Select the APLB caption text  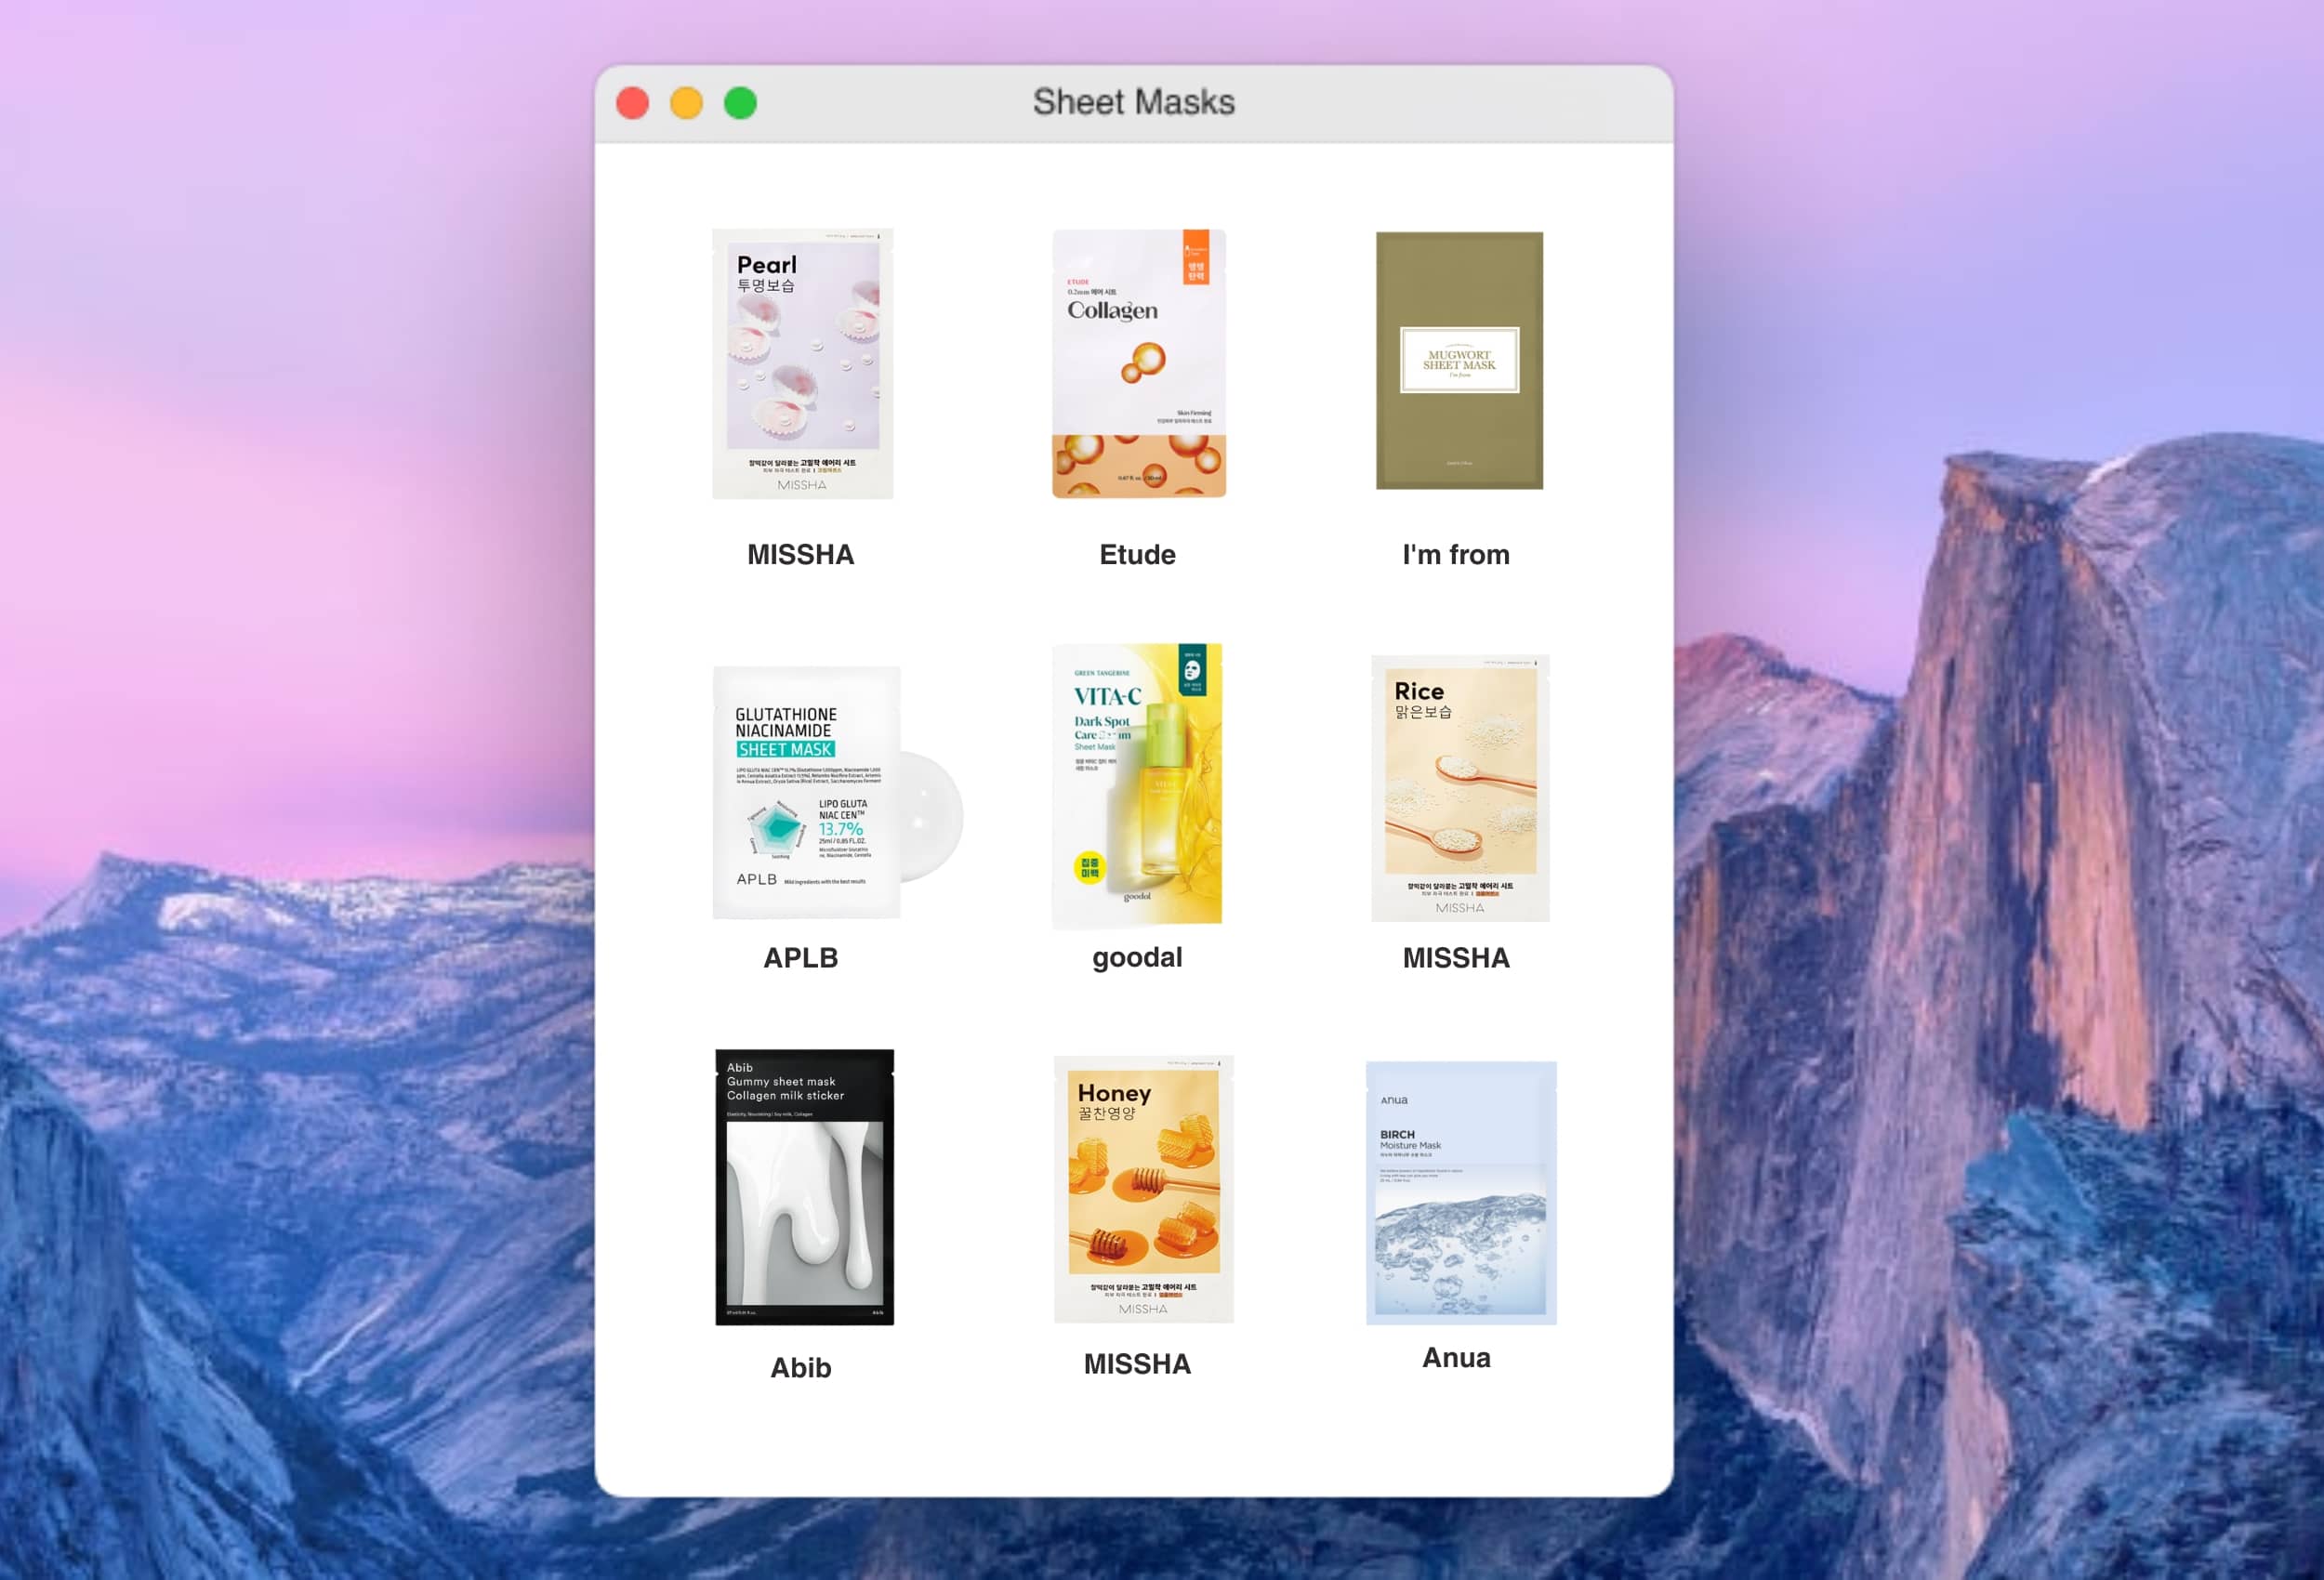[800, 958]
